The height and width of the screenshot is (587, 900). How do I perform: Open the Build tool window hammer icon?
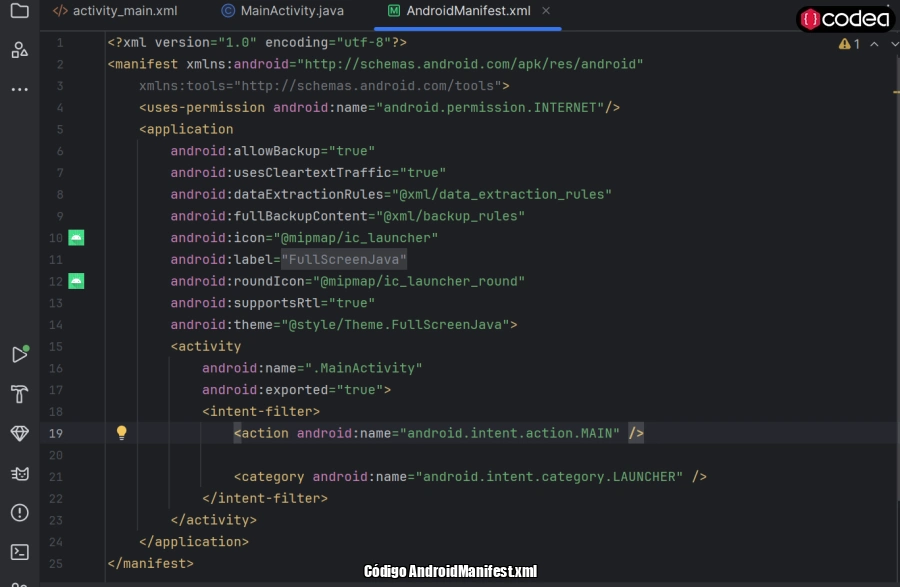(x=19, y=394)
